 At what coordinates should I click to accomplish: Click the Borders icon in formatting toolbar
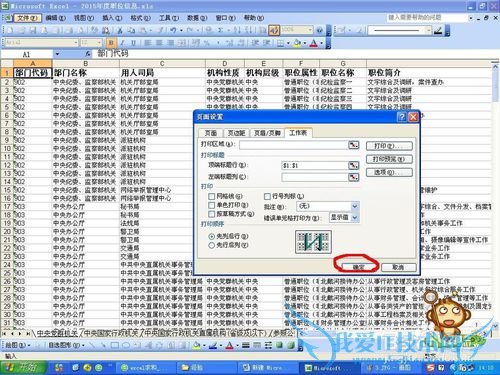click(281, 43)
